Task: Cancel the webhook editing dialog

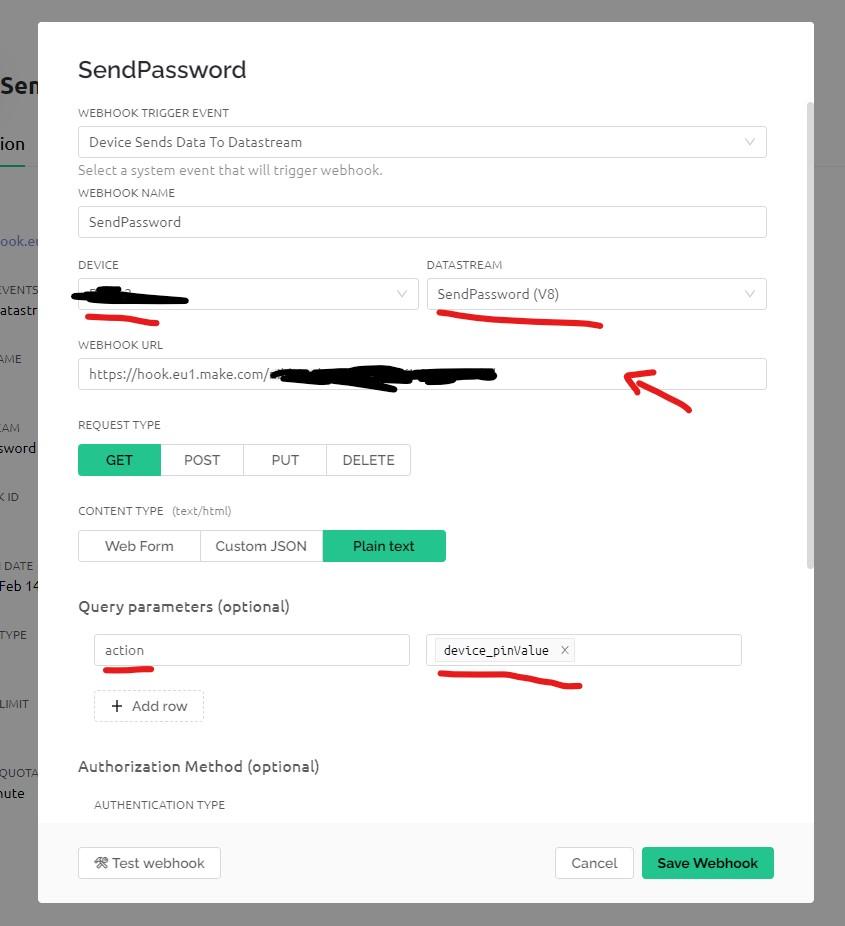Action: [x=594, y=862]
